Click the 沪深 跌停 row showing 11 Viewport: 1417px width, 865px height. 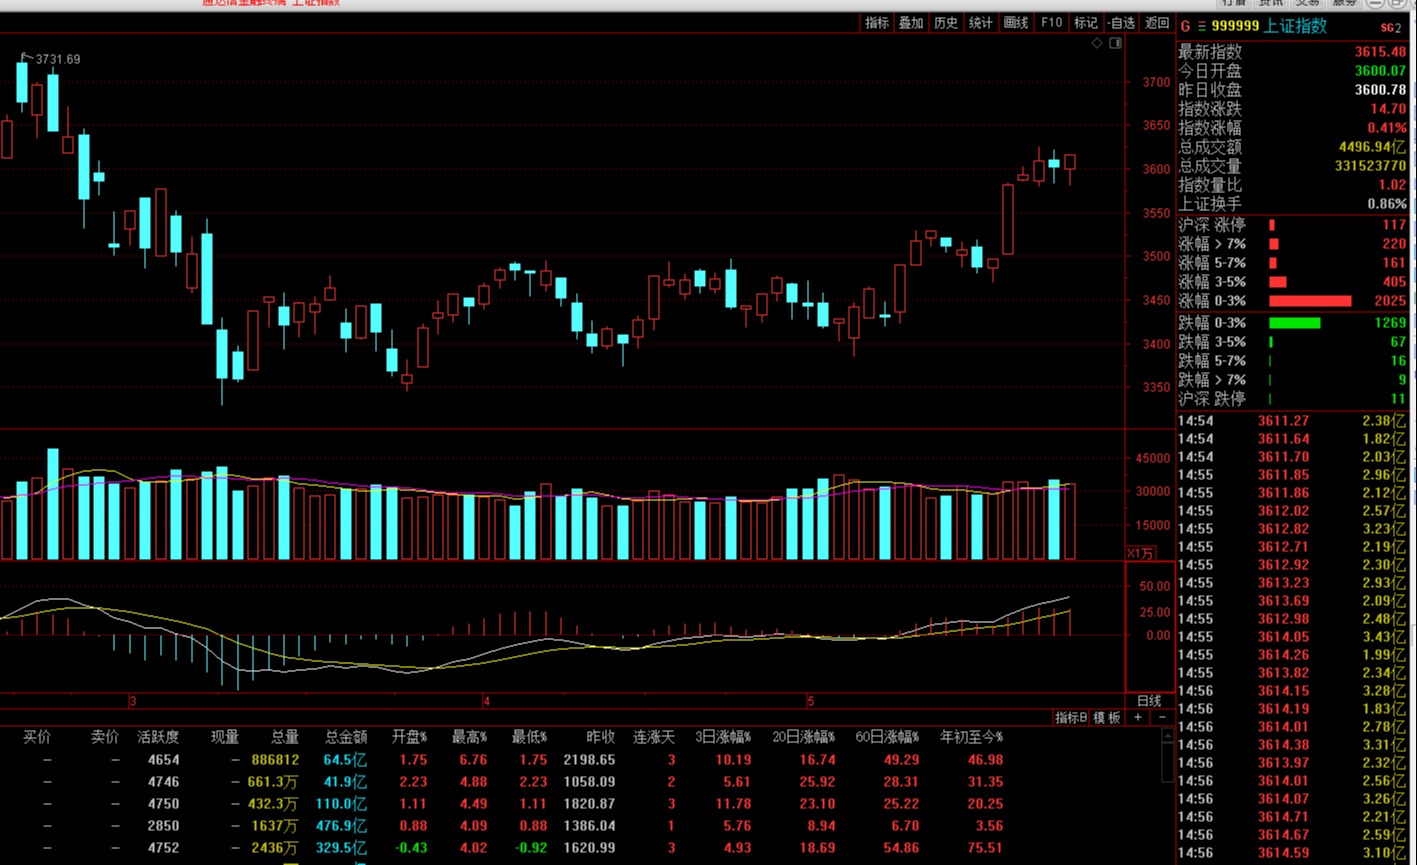pyautogui.click(x=1292, y=399)
